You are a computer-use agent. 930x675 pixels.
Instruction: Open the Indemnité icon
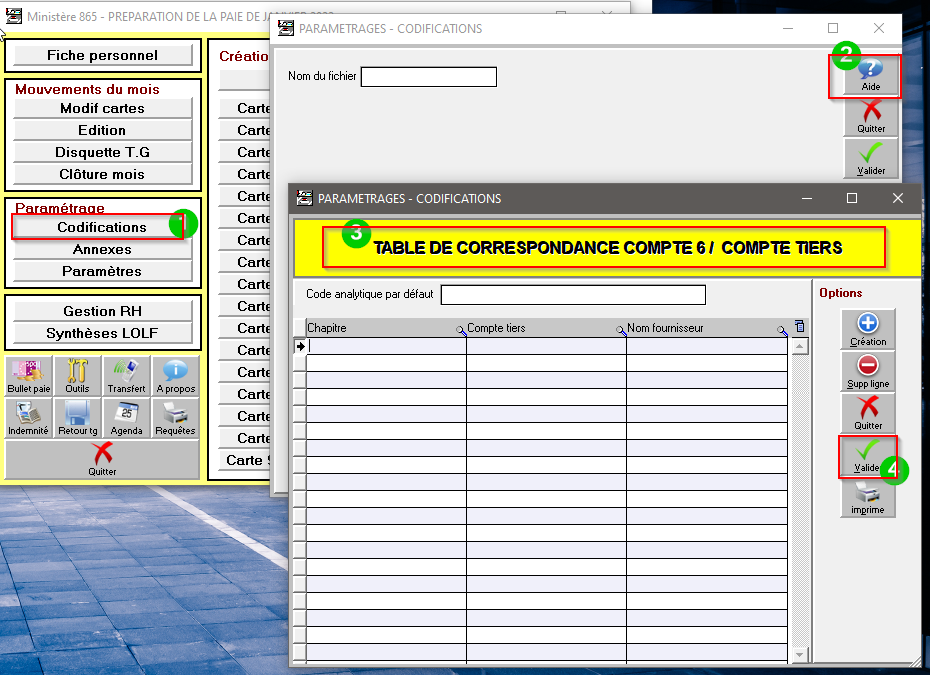[x=28, y=418]
